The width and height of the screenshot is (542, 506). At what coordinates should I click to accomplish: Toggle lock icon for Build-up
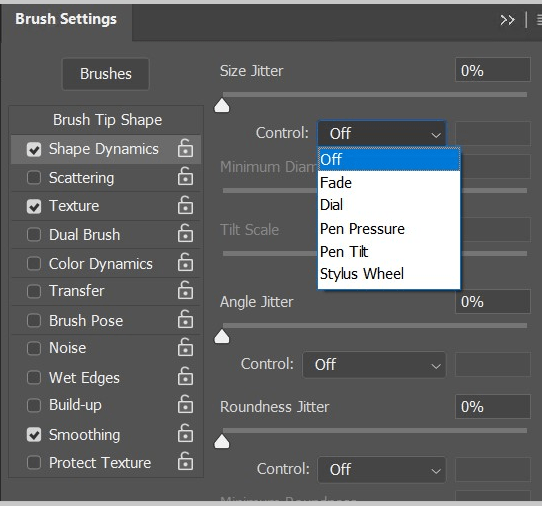(x=185, y=405)
